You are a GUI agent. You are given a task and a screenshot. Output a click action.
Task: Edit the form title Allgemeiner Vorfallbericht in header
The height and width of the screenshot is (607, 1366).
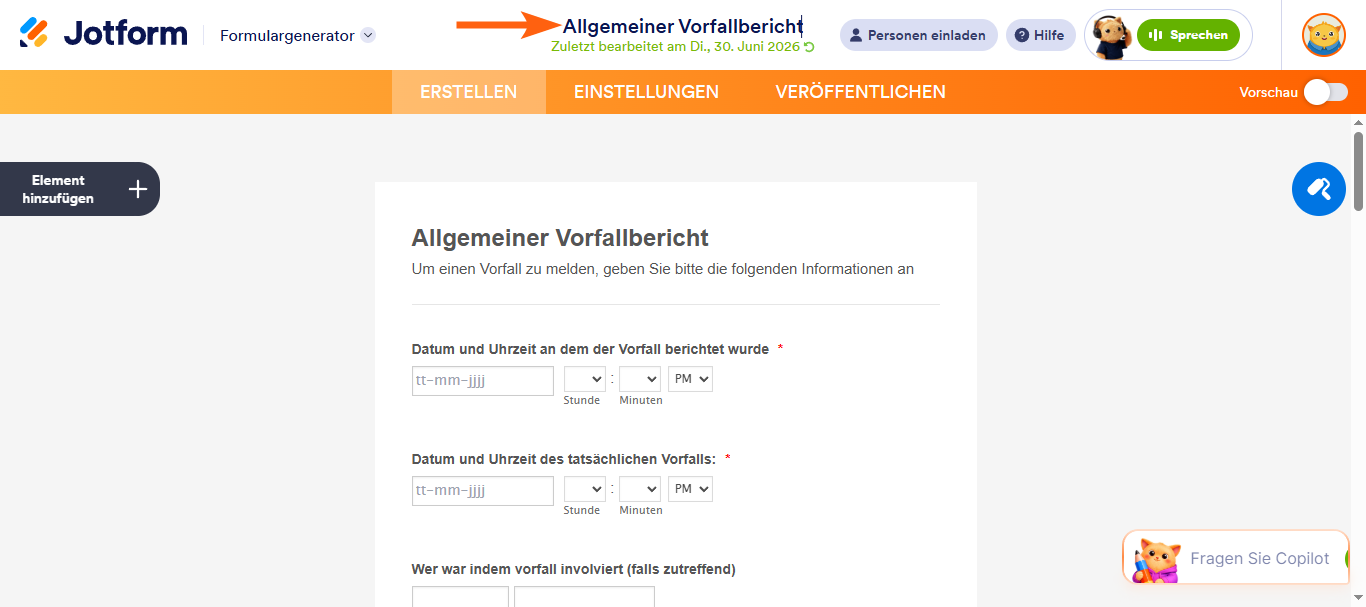click(683, 26)
